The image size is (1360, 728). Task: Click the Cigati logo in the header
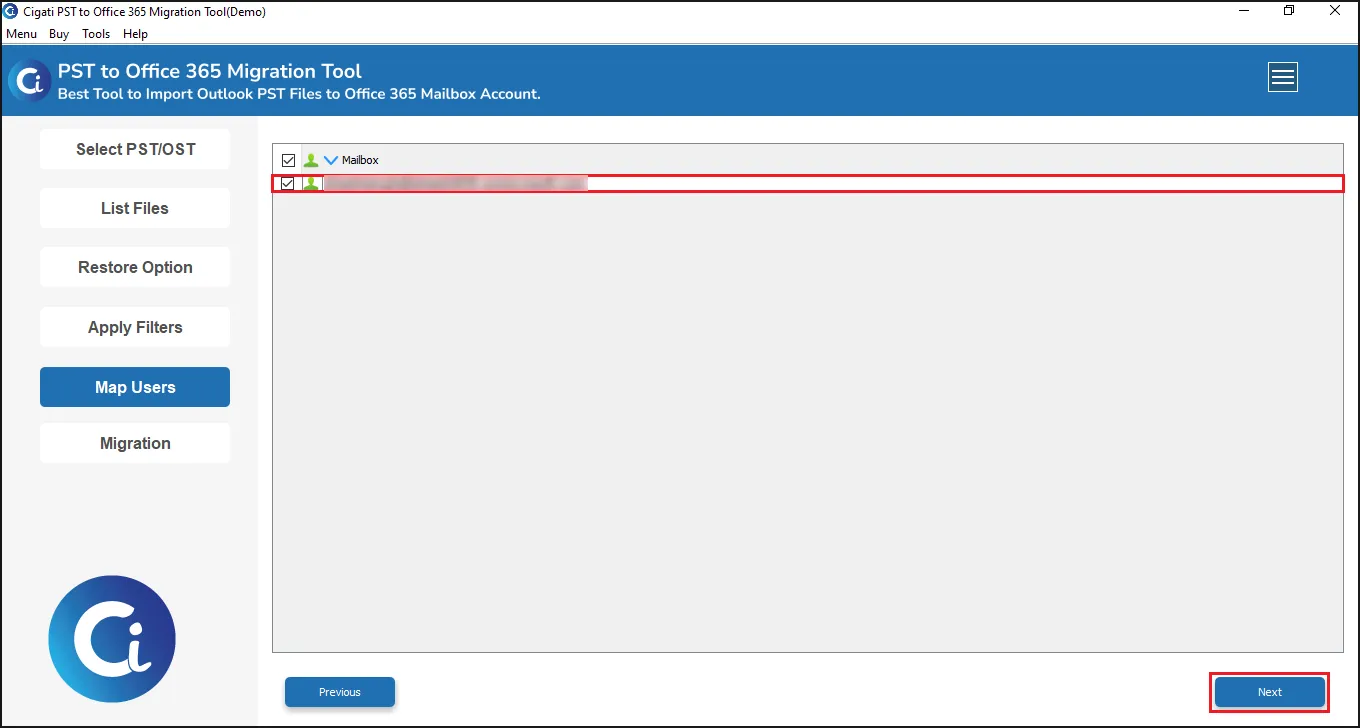[29, 80]
